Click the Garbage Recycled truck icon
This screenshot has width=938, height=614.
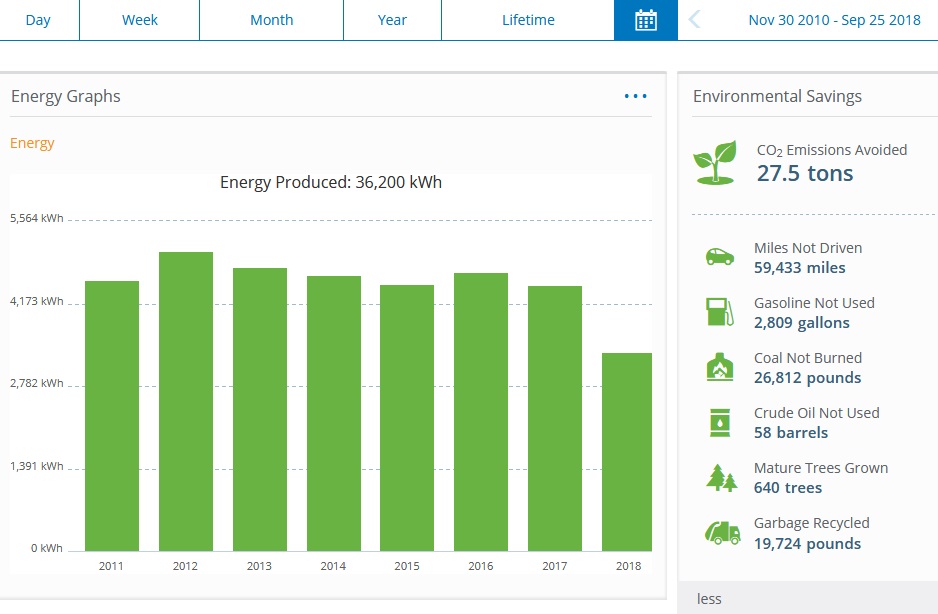(722, 532)
